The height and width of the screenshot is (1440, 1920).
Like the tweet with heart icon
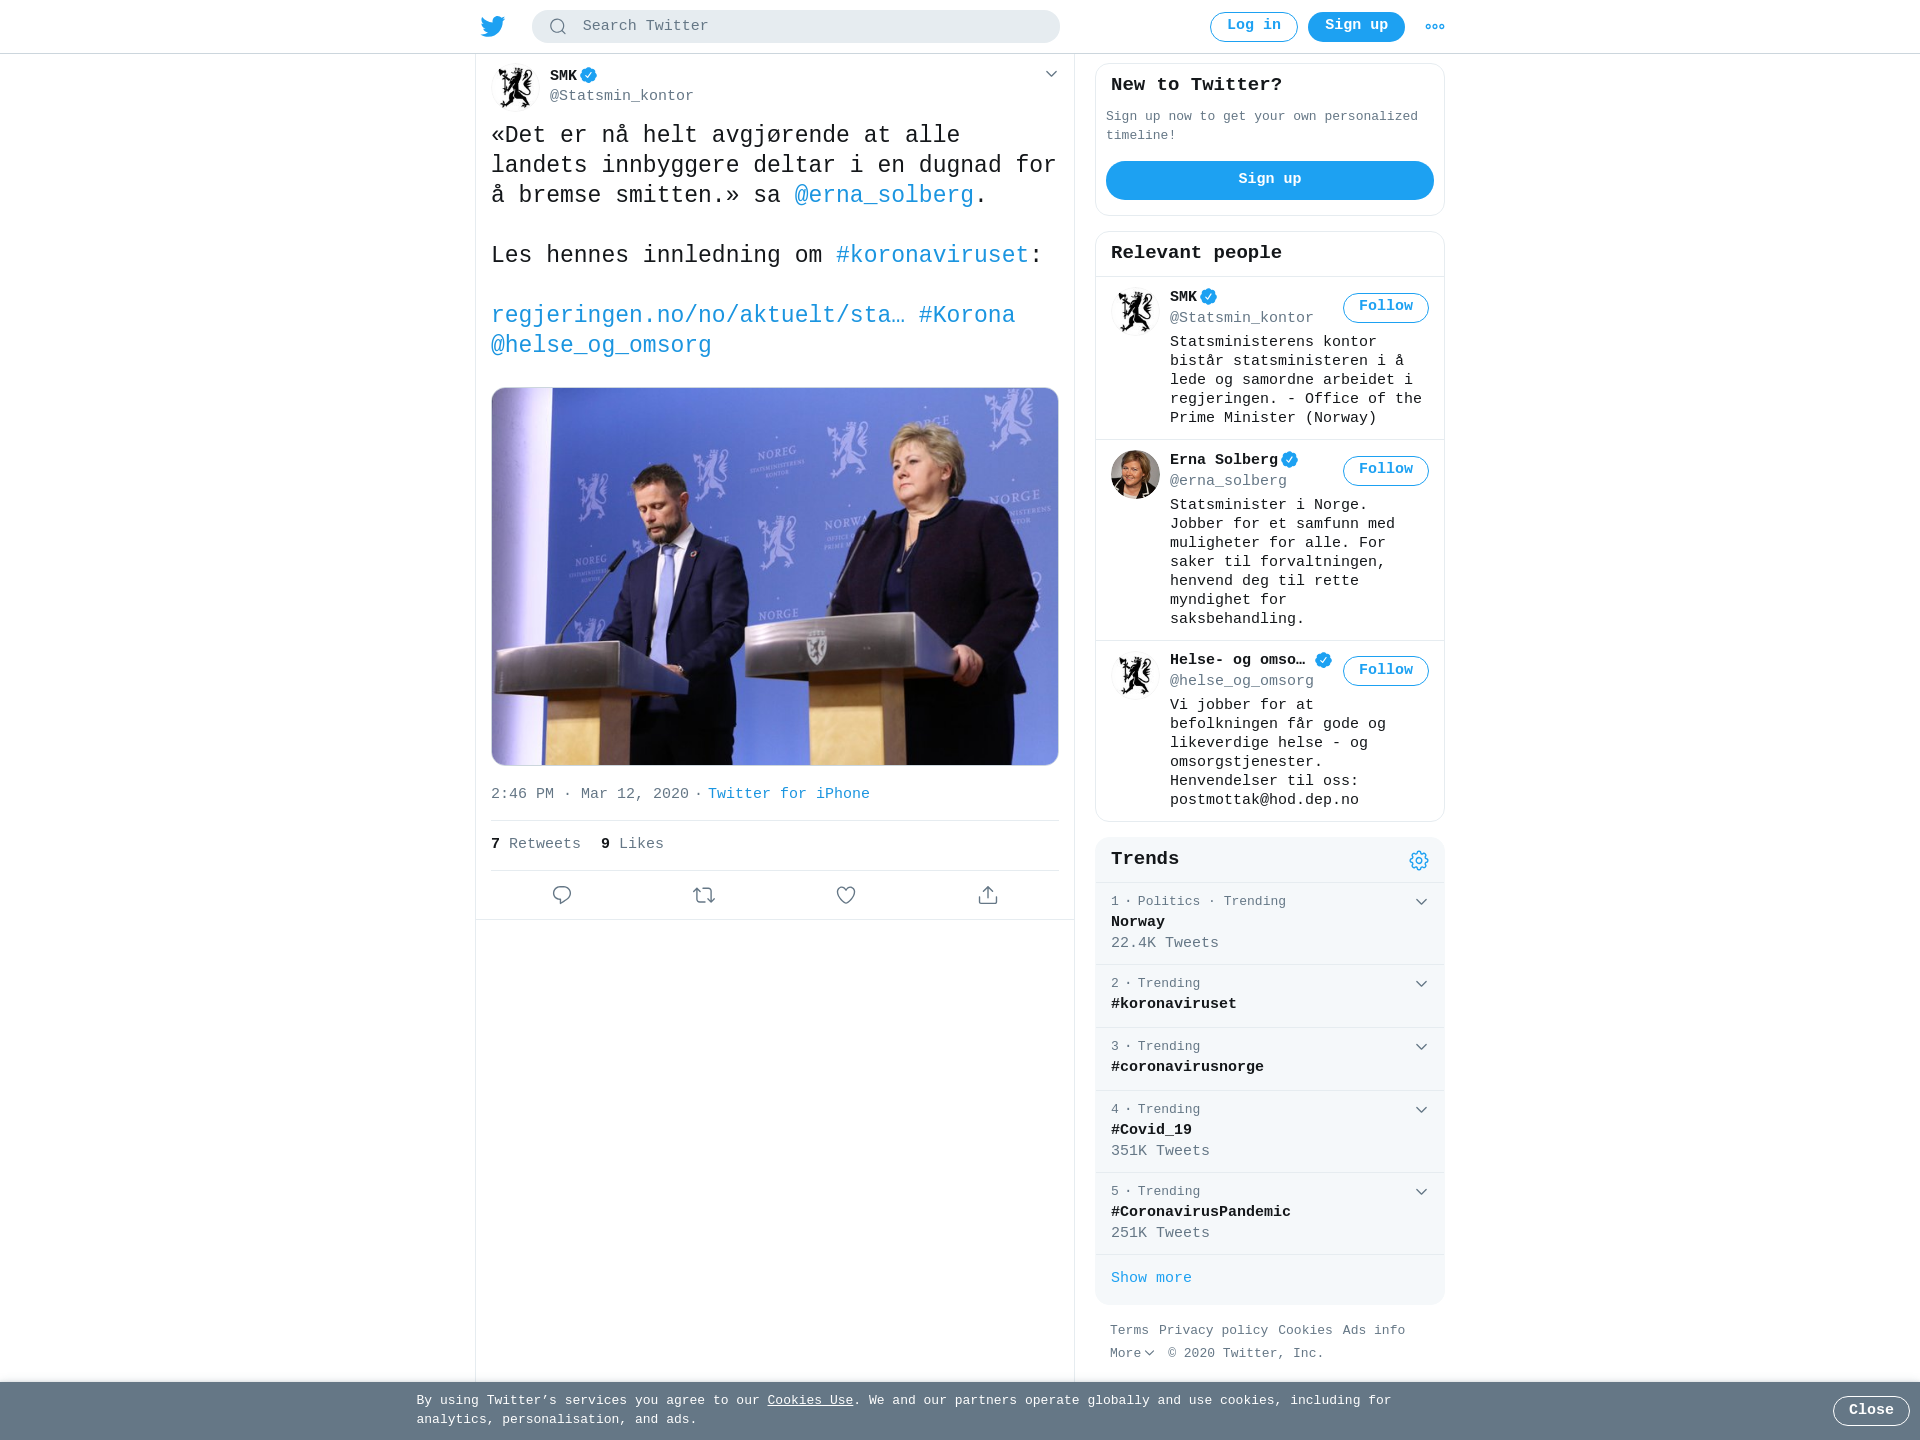coord(846,895)
